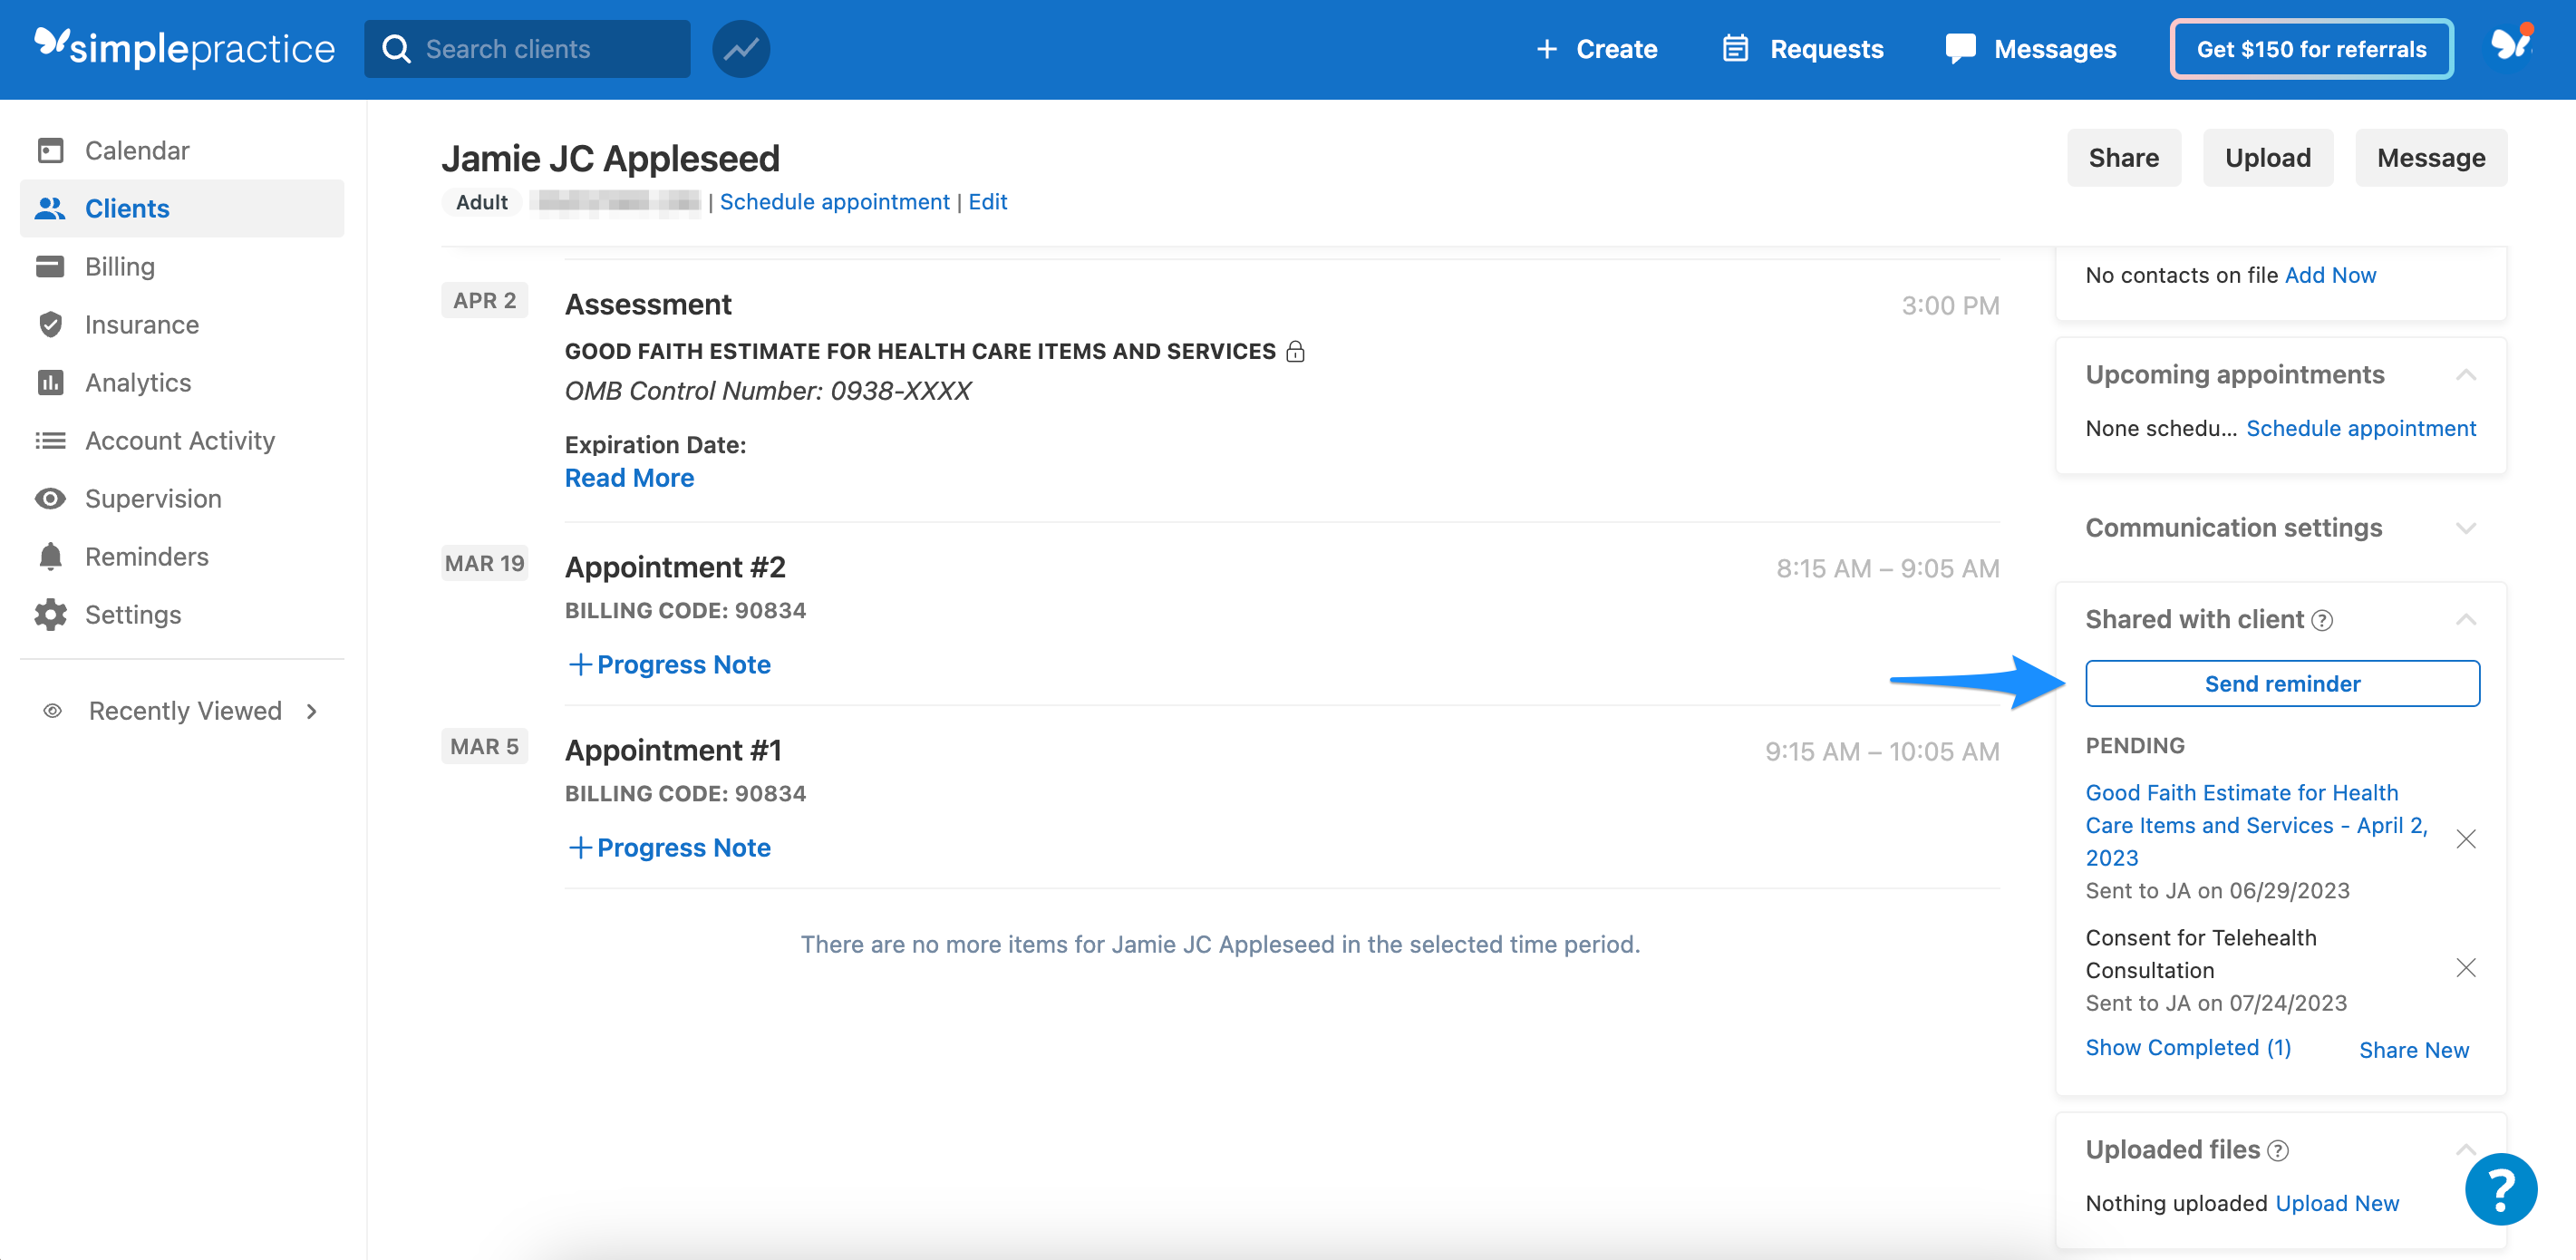Click the lock icon beside Good Faith Estimate

click(x=1295, y=351)
